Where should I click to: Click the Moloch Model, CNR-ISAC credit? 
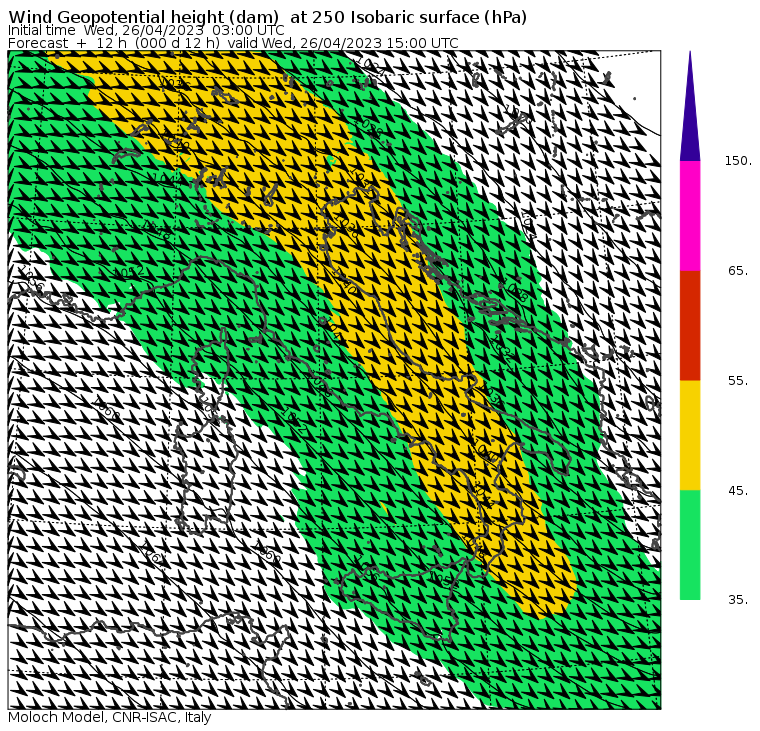coord(110,718)
